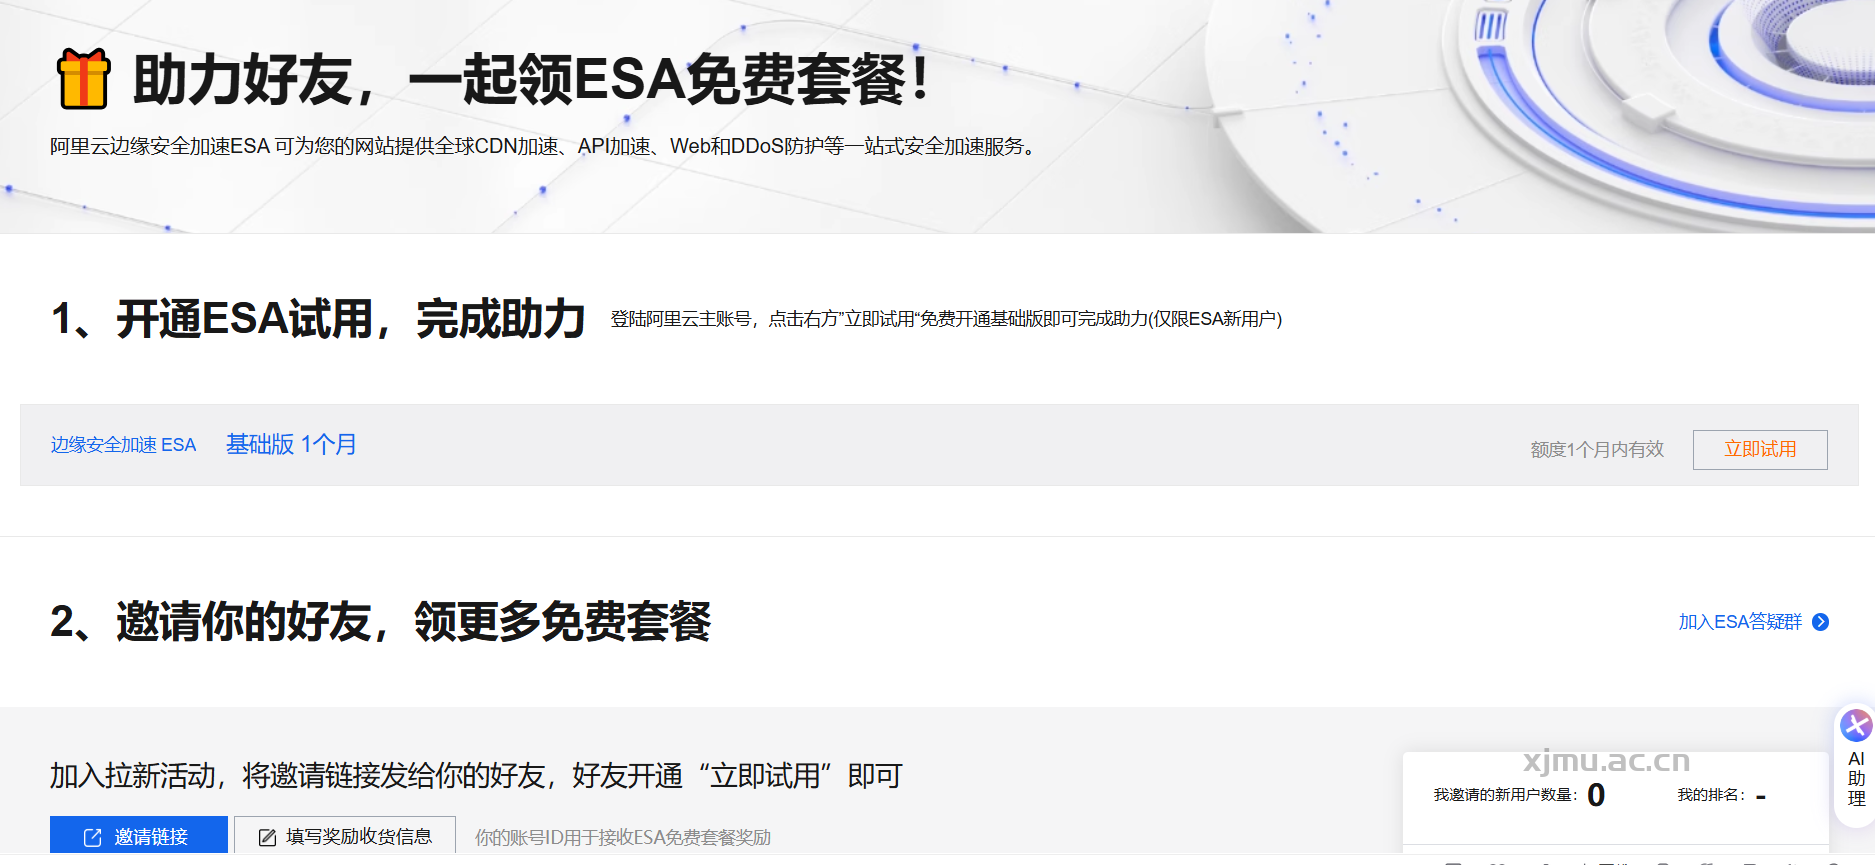Click the pencil edit icon on 填写奖励收货信息

[x=267, y=837]
